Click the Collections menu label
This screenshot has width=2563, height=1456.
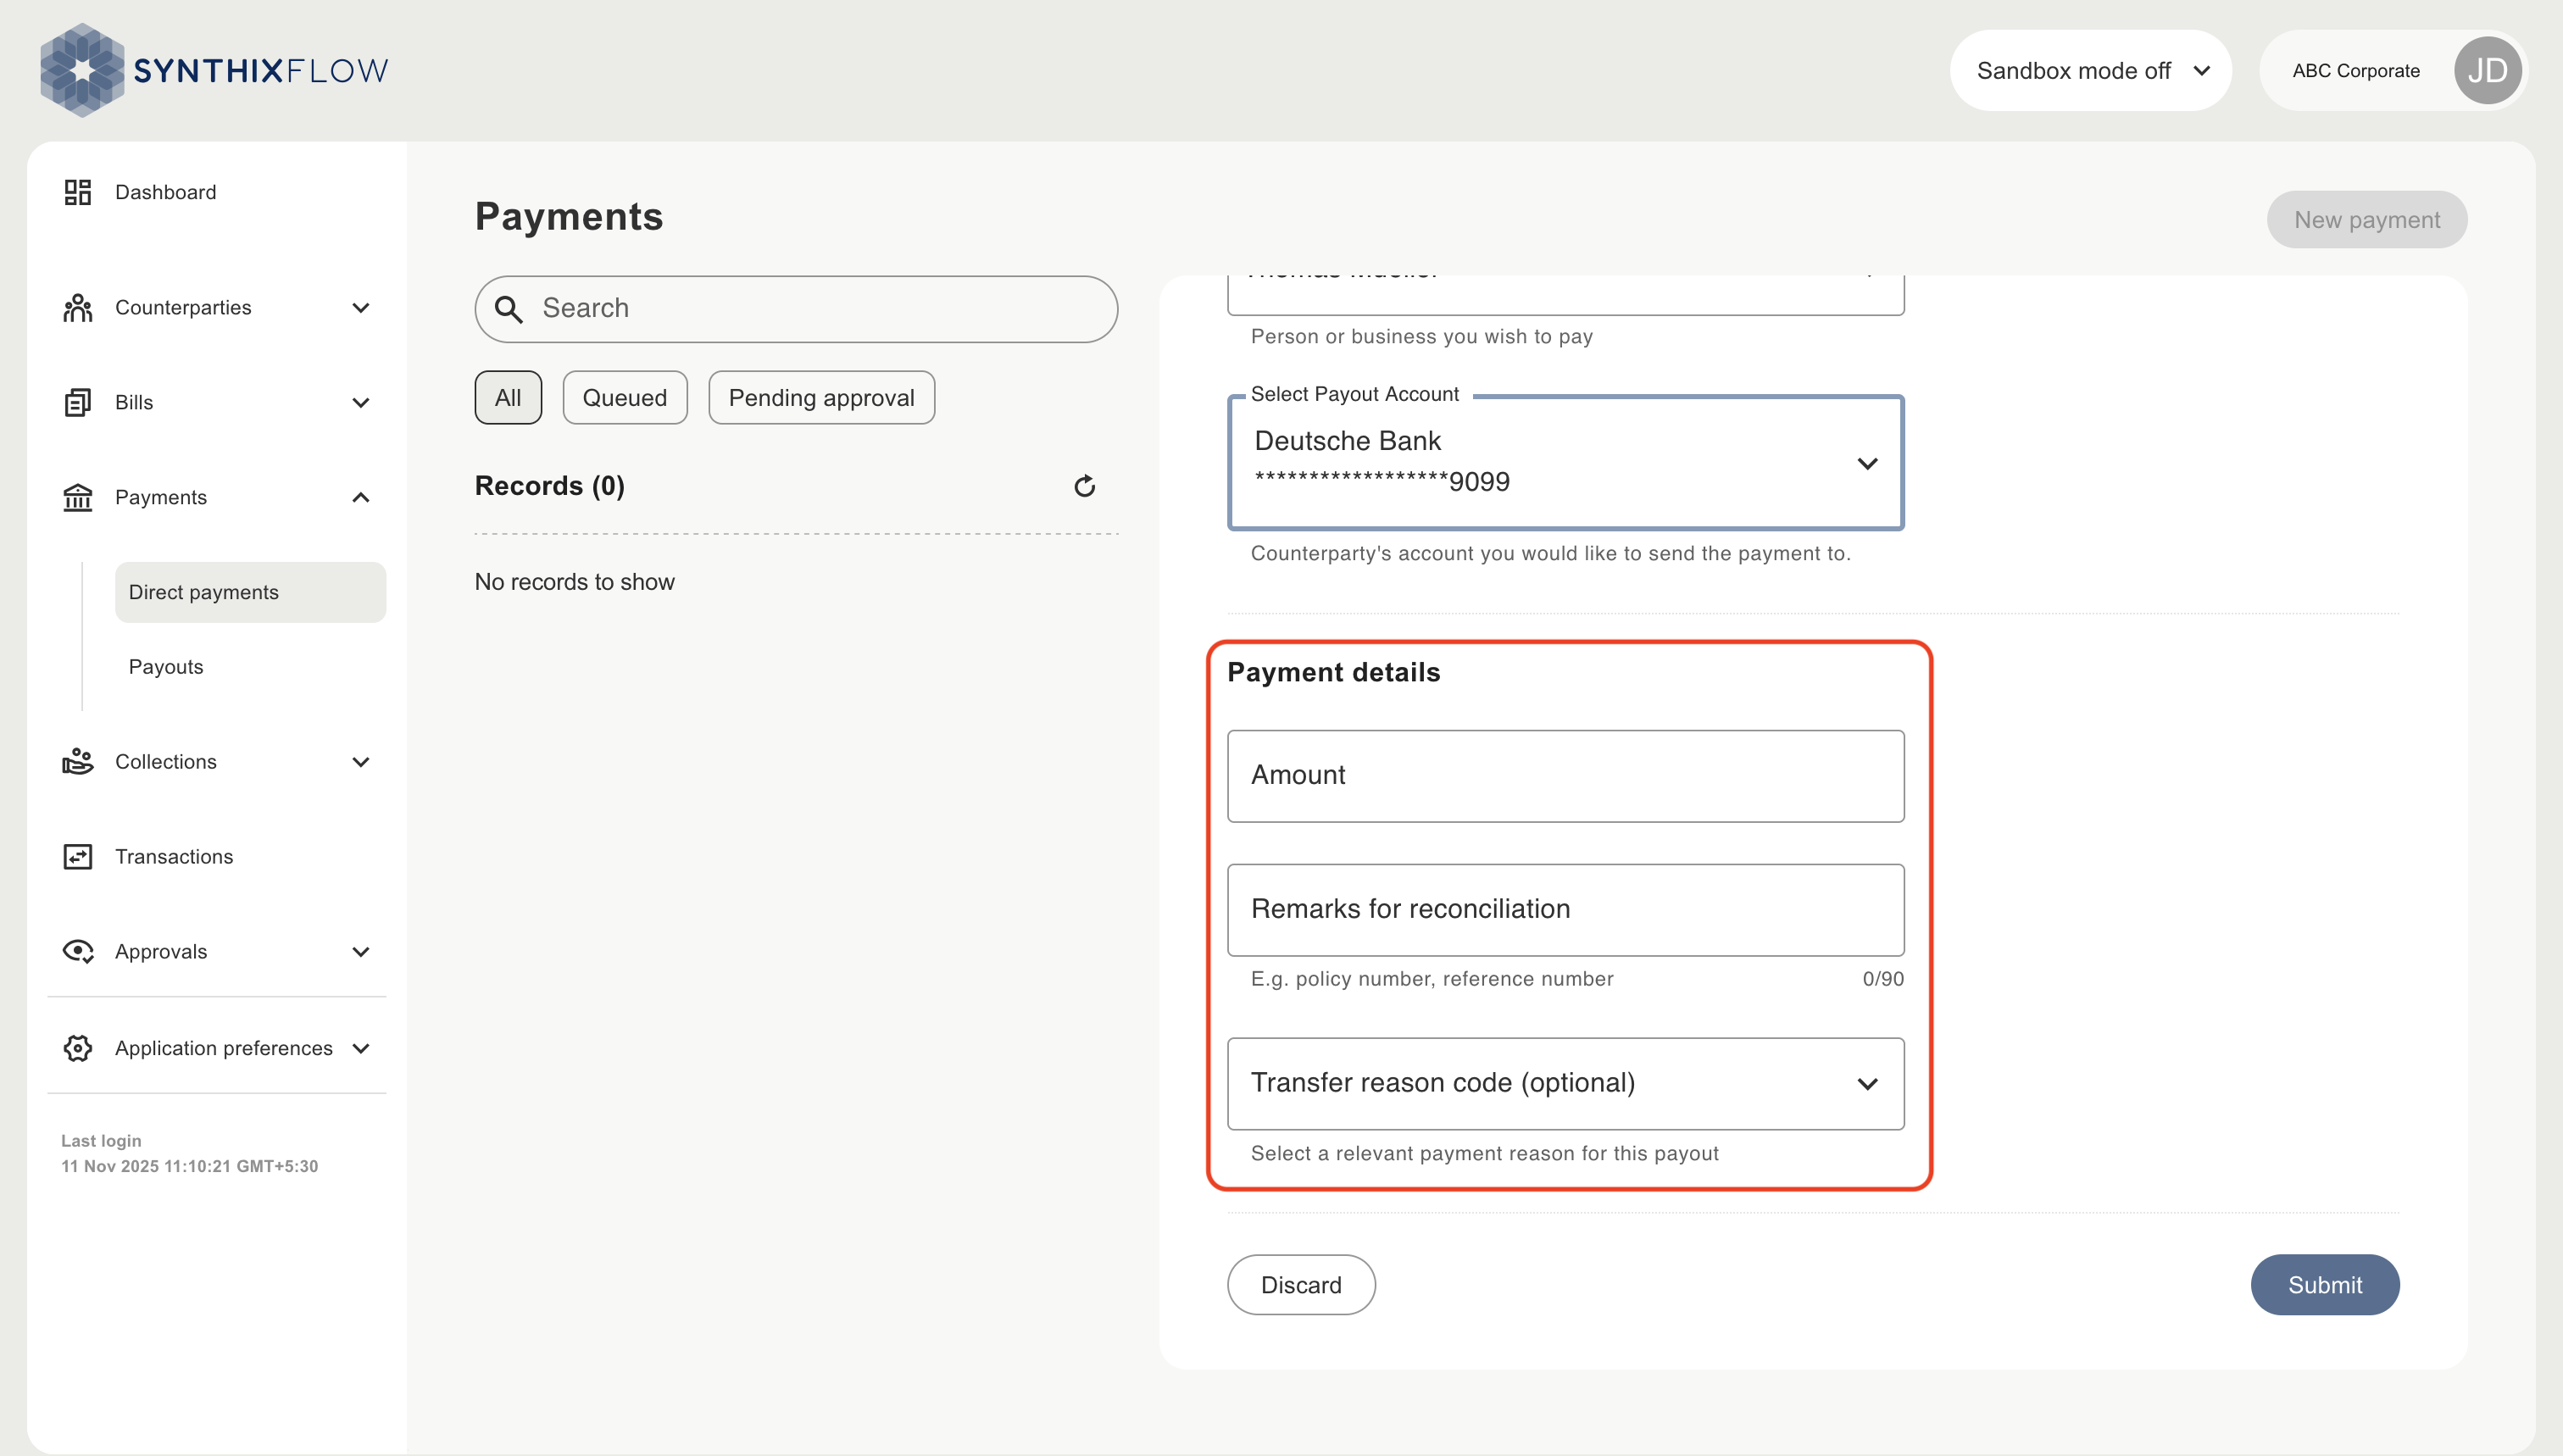coord(166,762)
